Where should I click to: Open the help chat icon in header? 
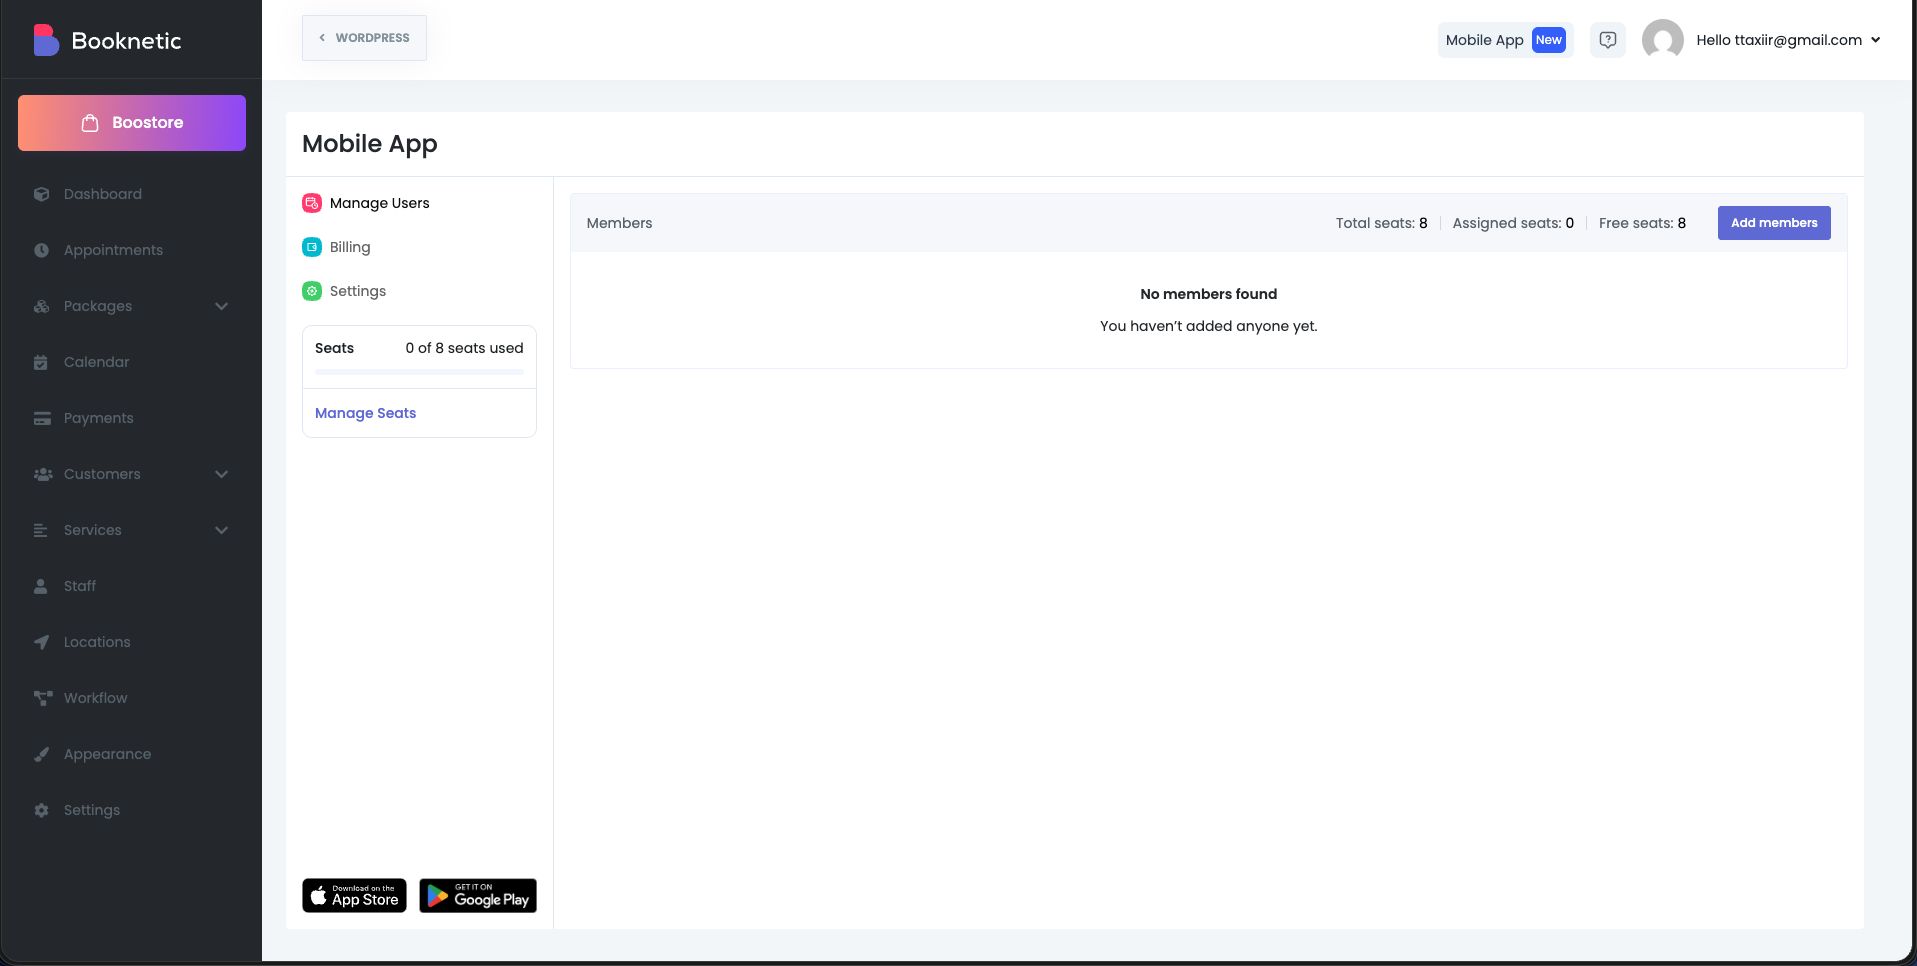coord(1607,40)
